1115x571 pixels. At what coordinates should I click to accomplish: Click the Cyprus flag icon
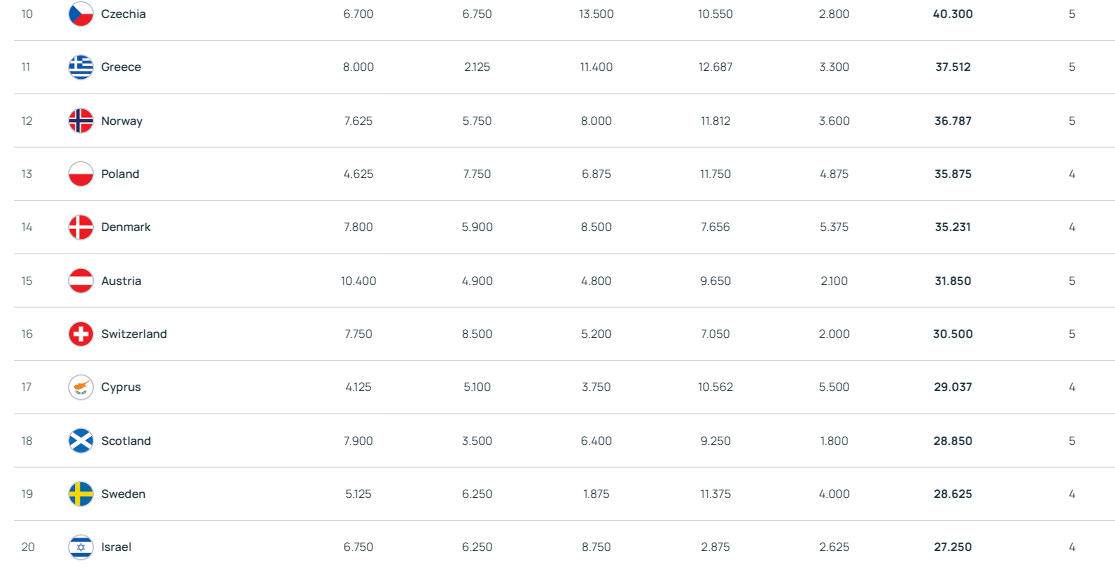tap(81, 387)
